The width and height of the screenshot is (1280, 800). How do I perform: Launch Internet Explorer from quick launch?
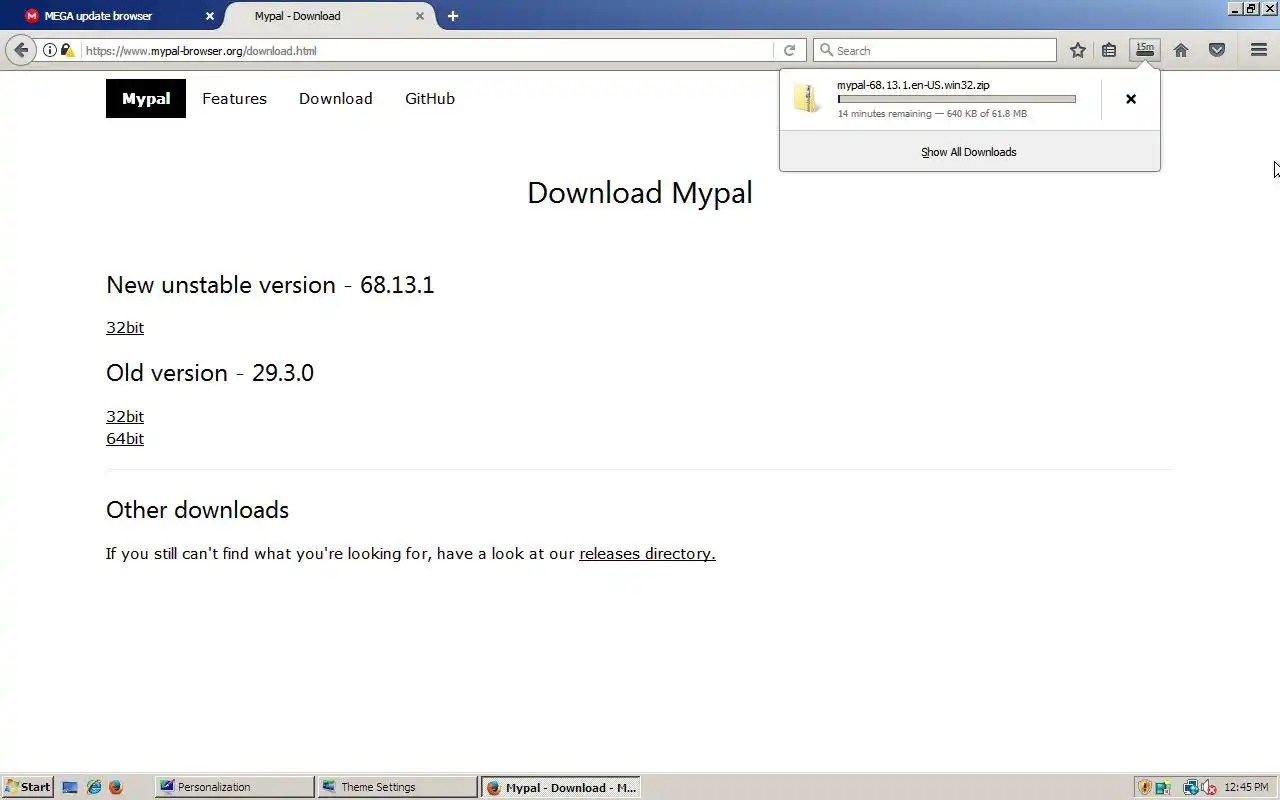click(x=94, y=787)
